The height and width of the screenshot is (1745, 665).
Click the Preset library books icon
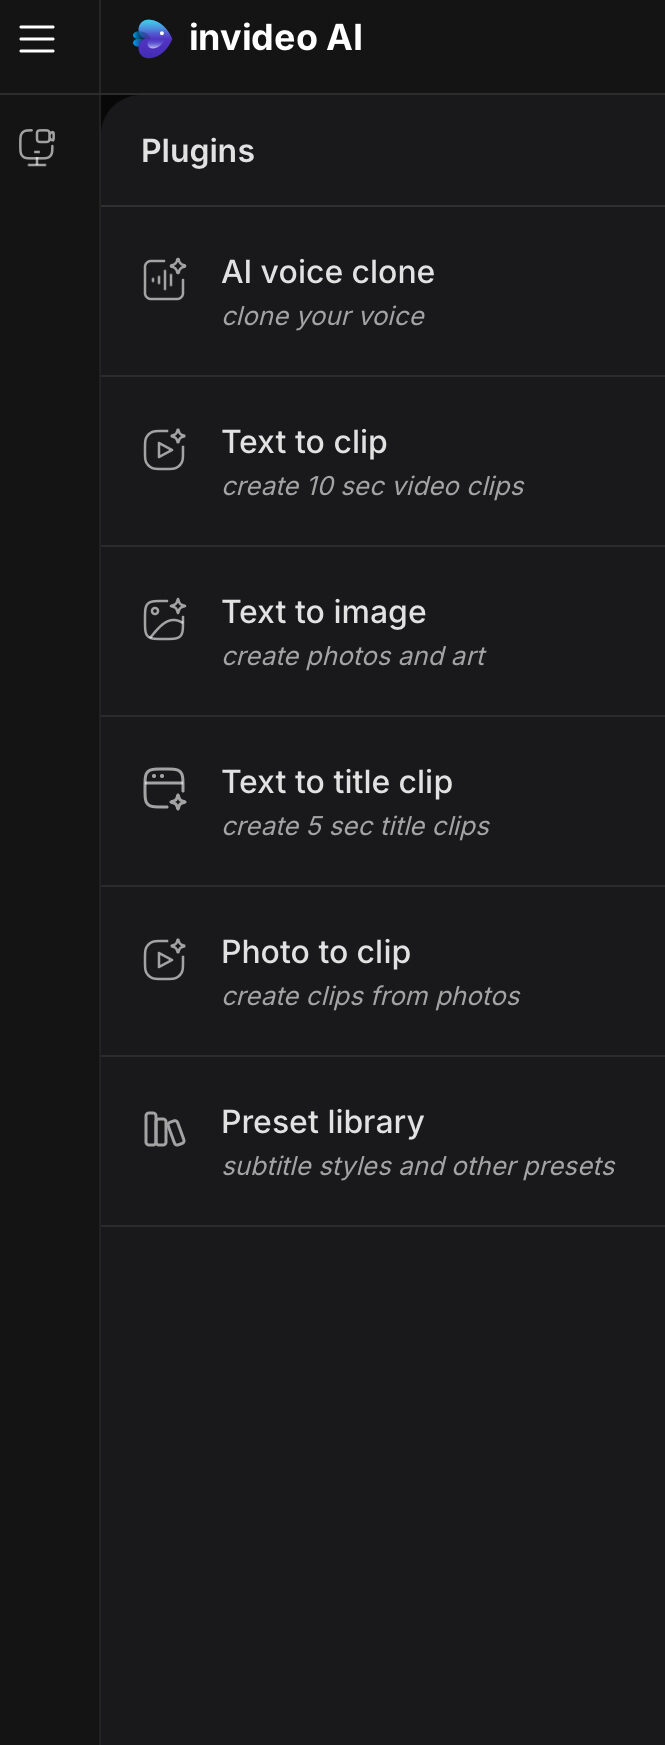tap(165, 1129)
